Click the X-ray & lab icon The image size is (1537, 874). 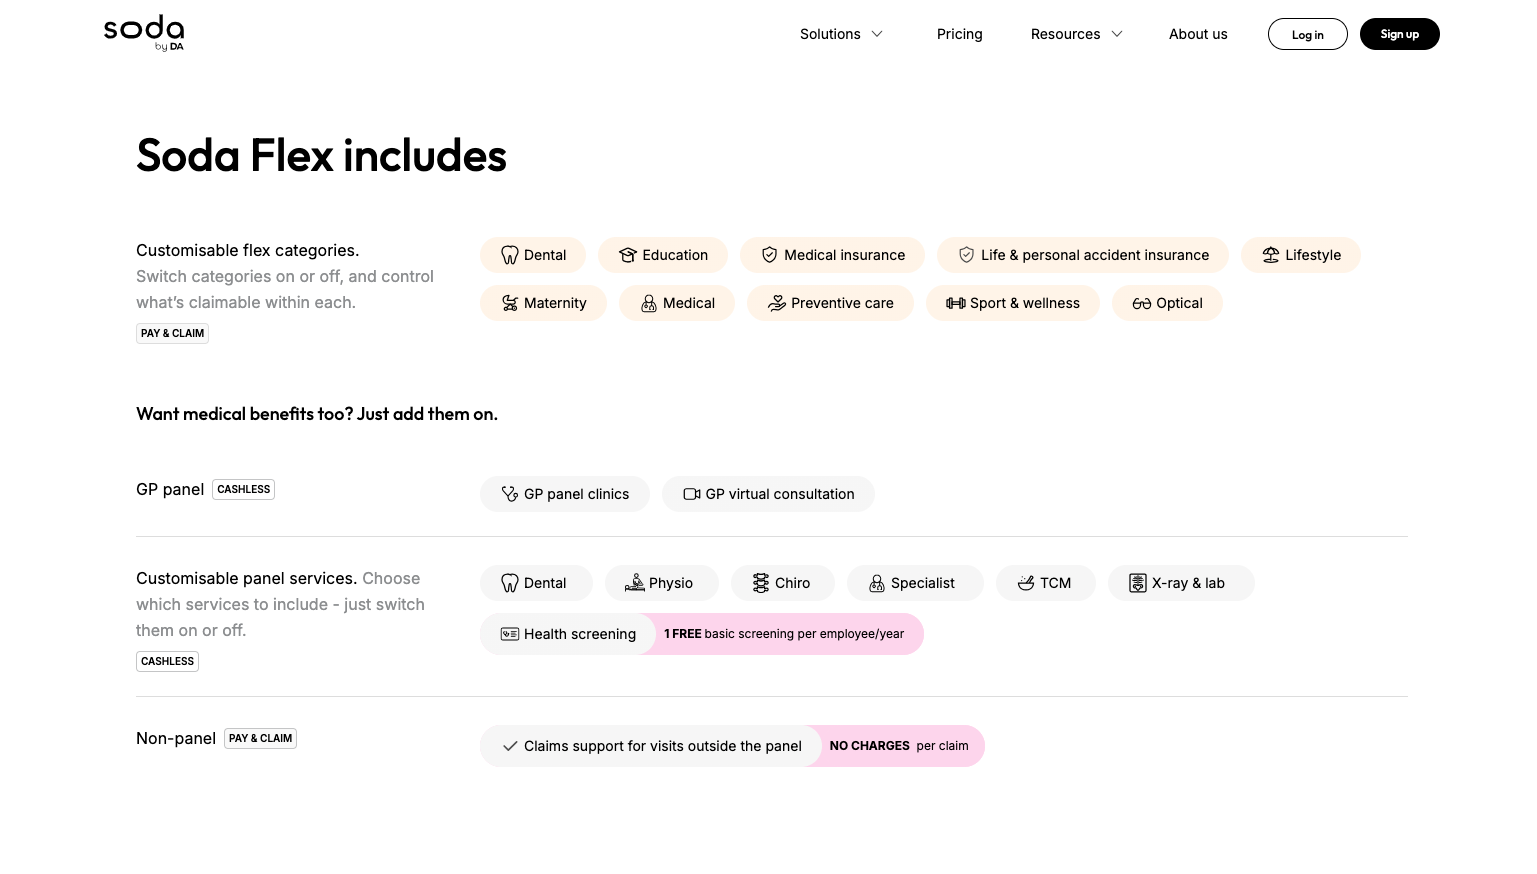tap(1138, 583)
